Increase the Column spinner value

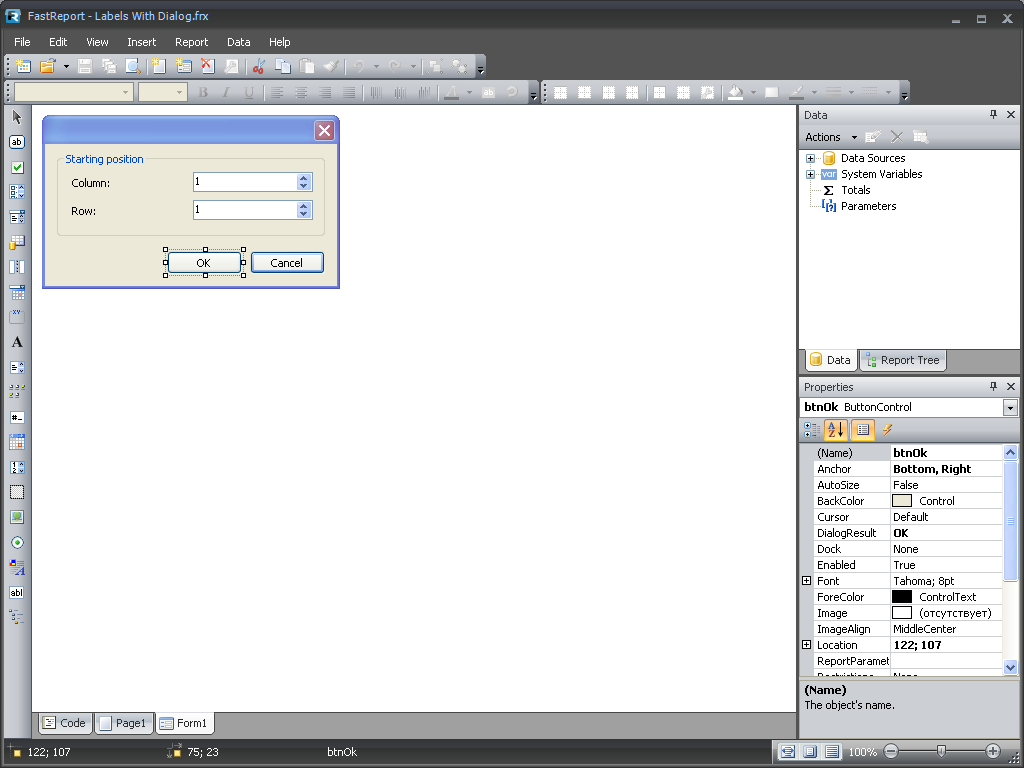pos(304,178)
